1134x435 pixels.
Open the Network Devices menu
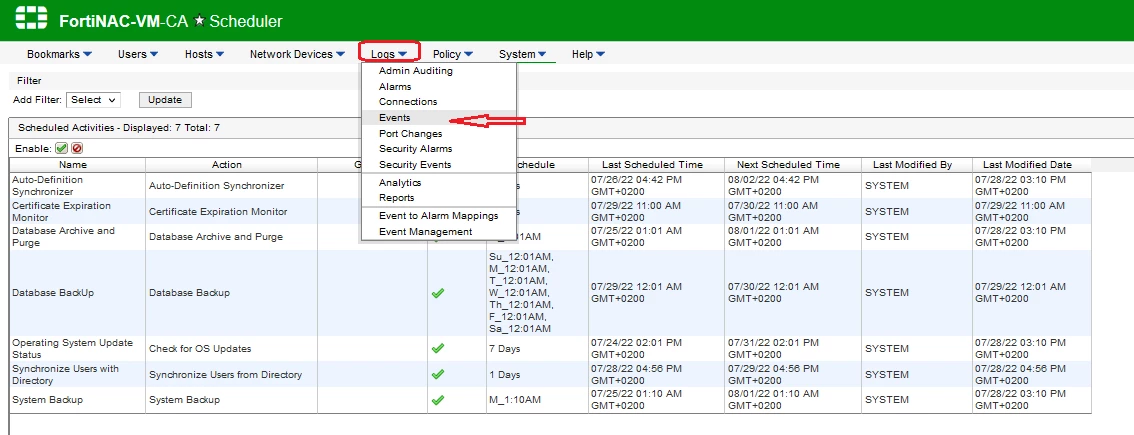pyautogui.click(x=297, y=54)
